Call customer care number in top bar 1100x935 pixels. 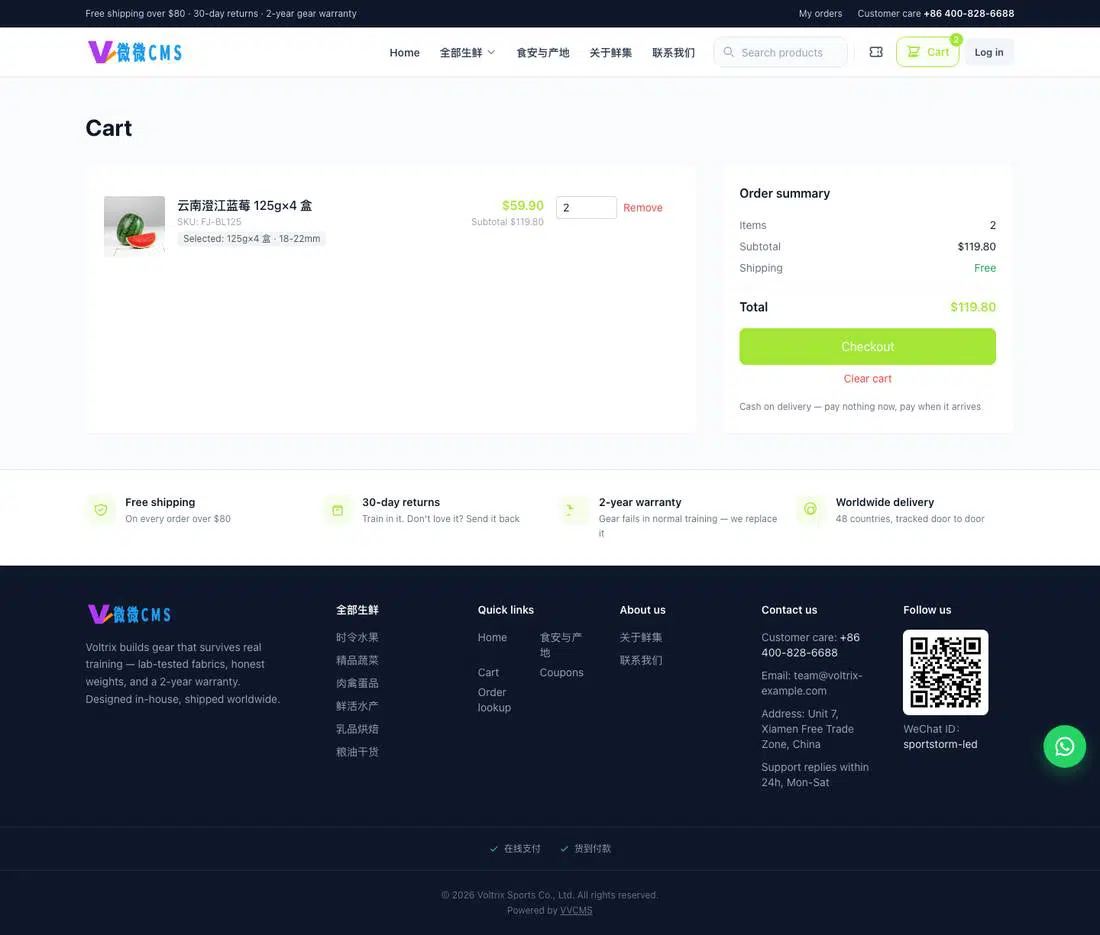pos(969,13)
